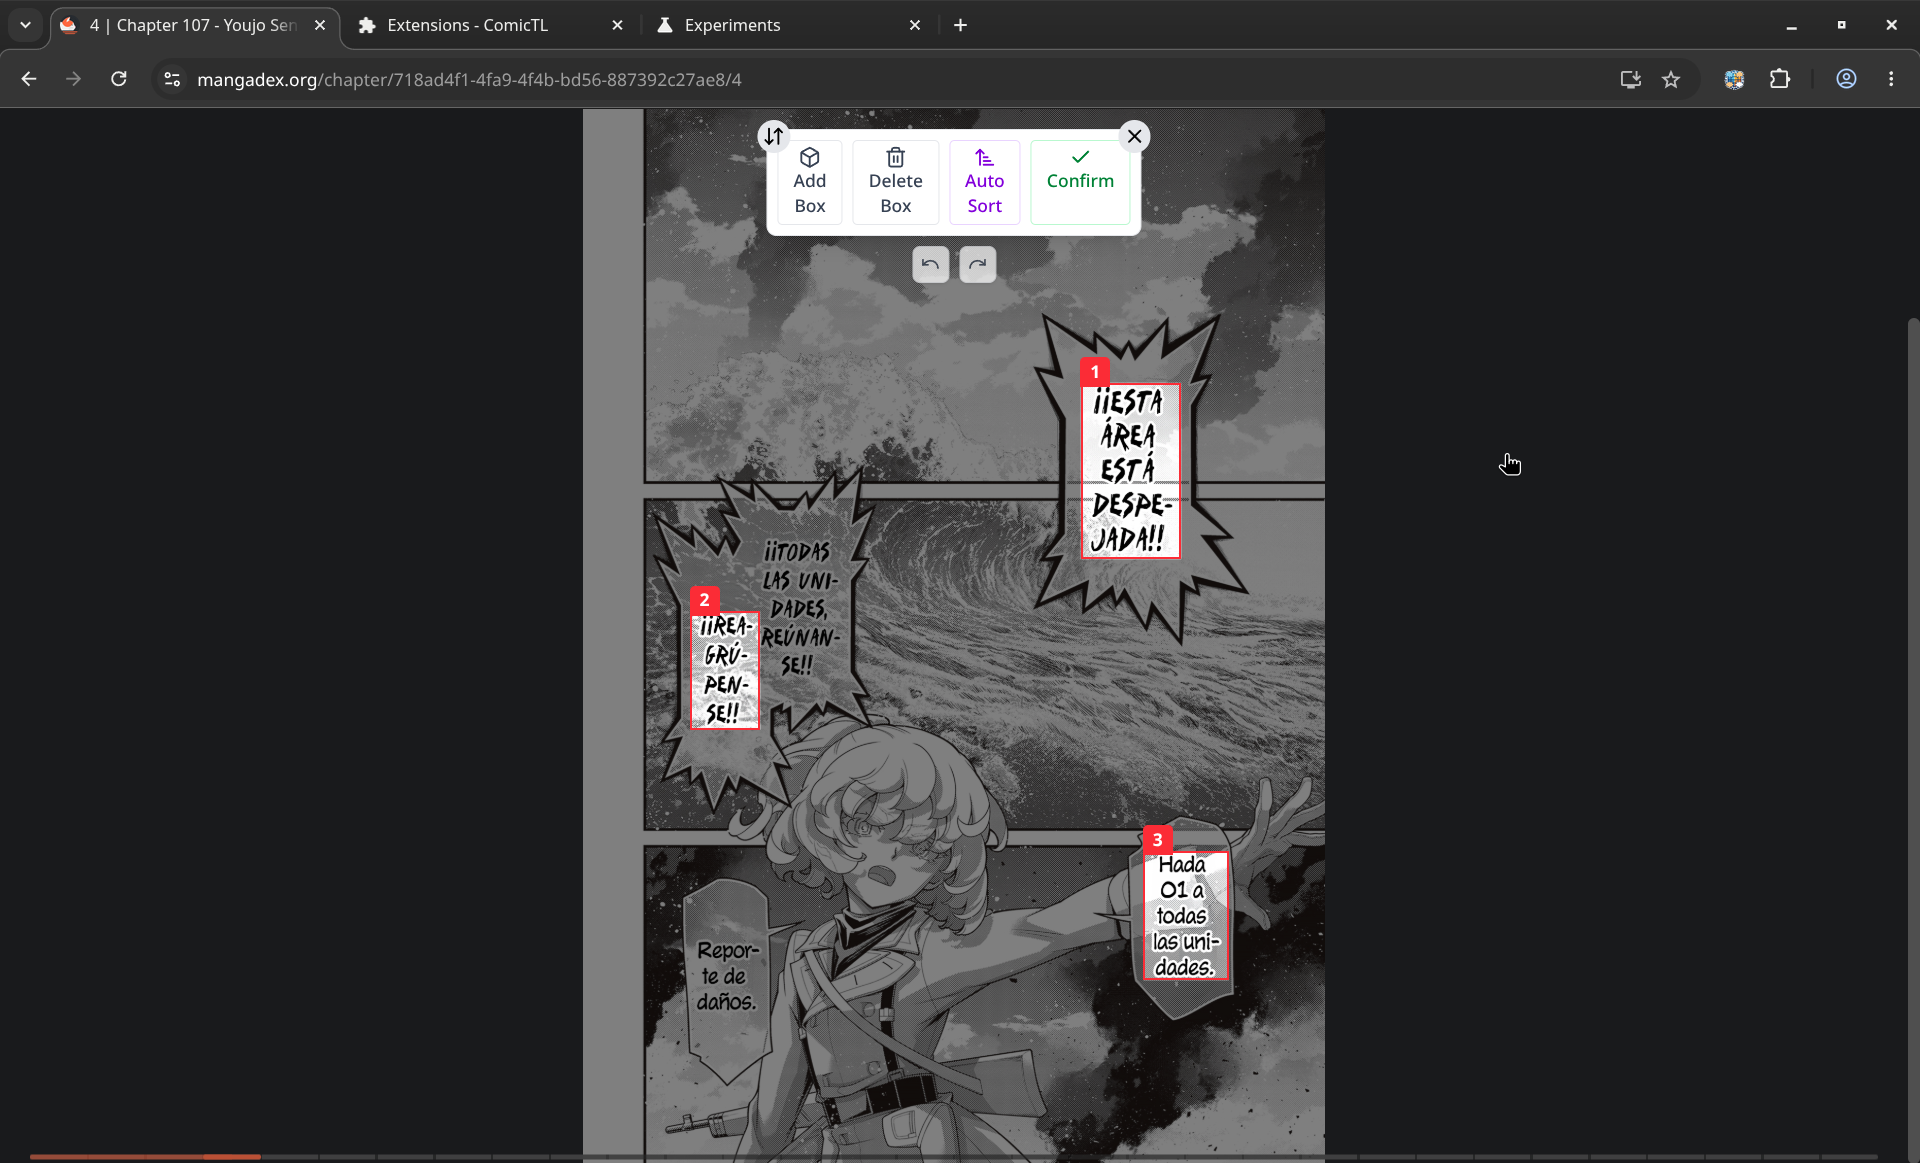
Task: Go back to previous page
Action: tap(29, 79)
